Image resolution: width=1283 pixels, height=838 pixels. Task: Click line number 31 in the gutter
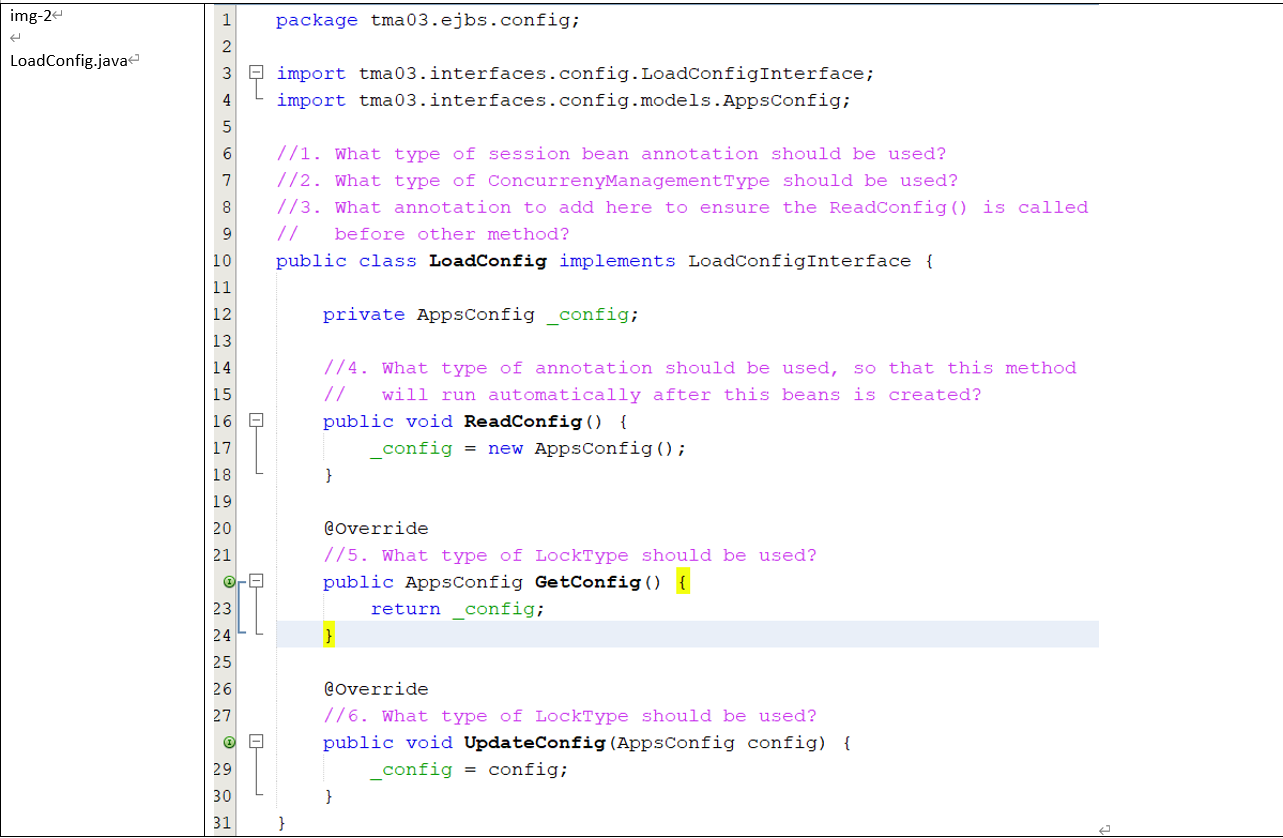coord(222,823)
